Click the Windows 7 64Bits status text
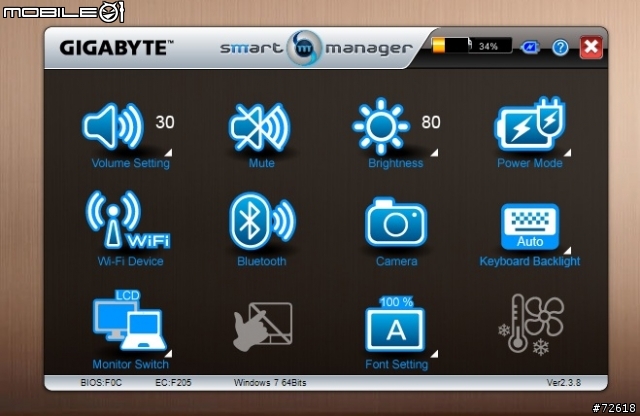 [x=270, y=383]
